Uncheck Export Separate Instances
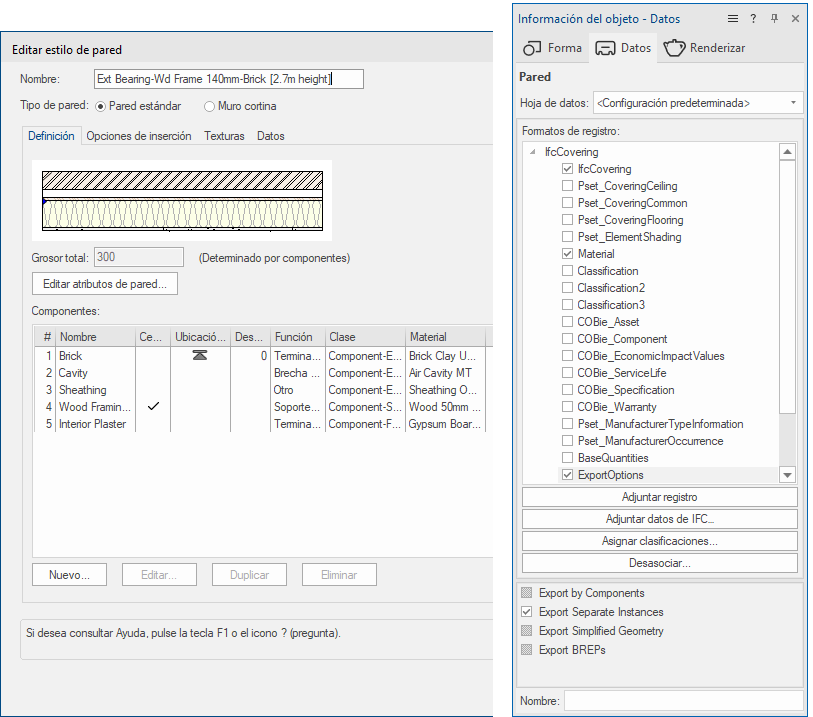This screenshot has height=717, width=813. (527, 612)
